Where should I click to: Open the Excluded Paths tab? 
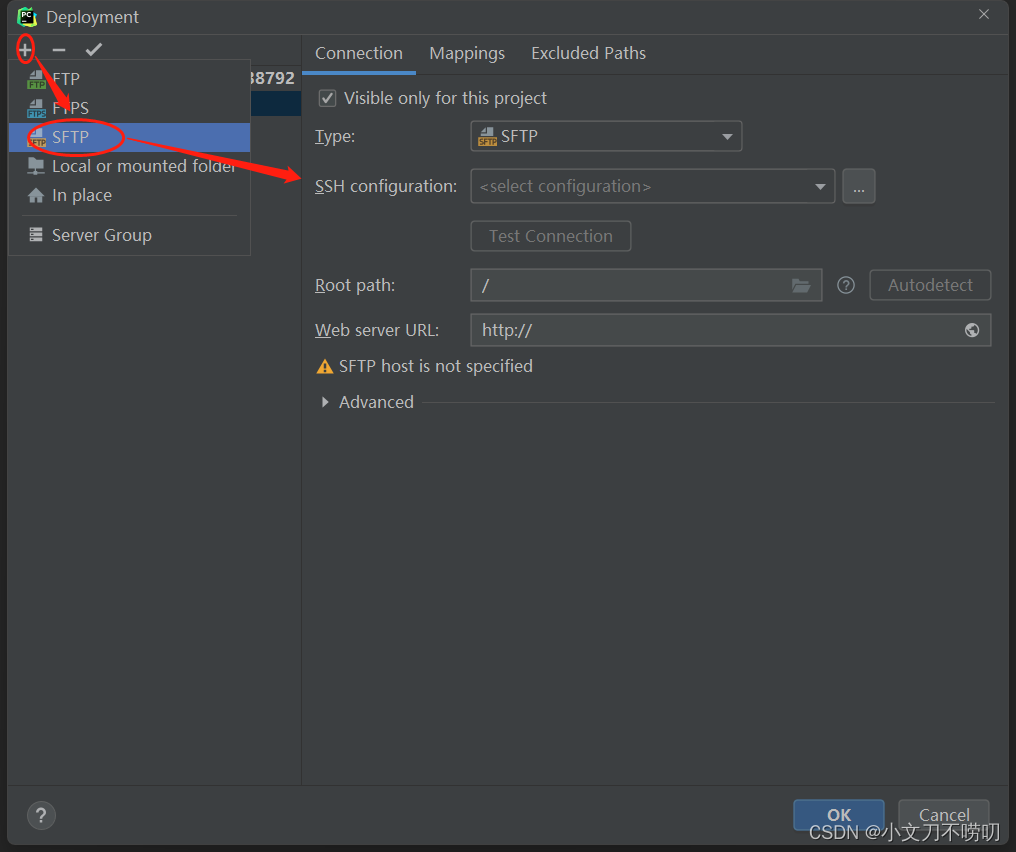point(588,53)
